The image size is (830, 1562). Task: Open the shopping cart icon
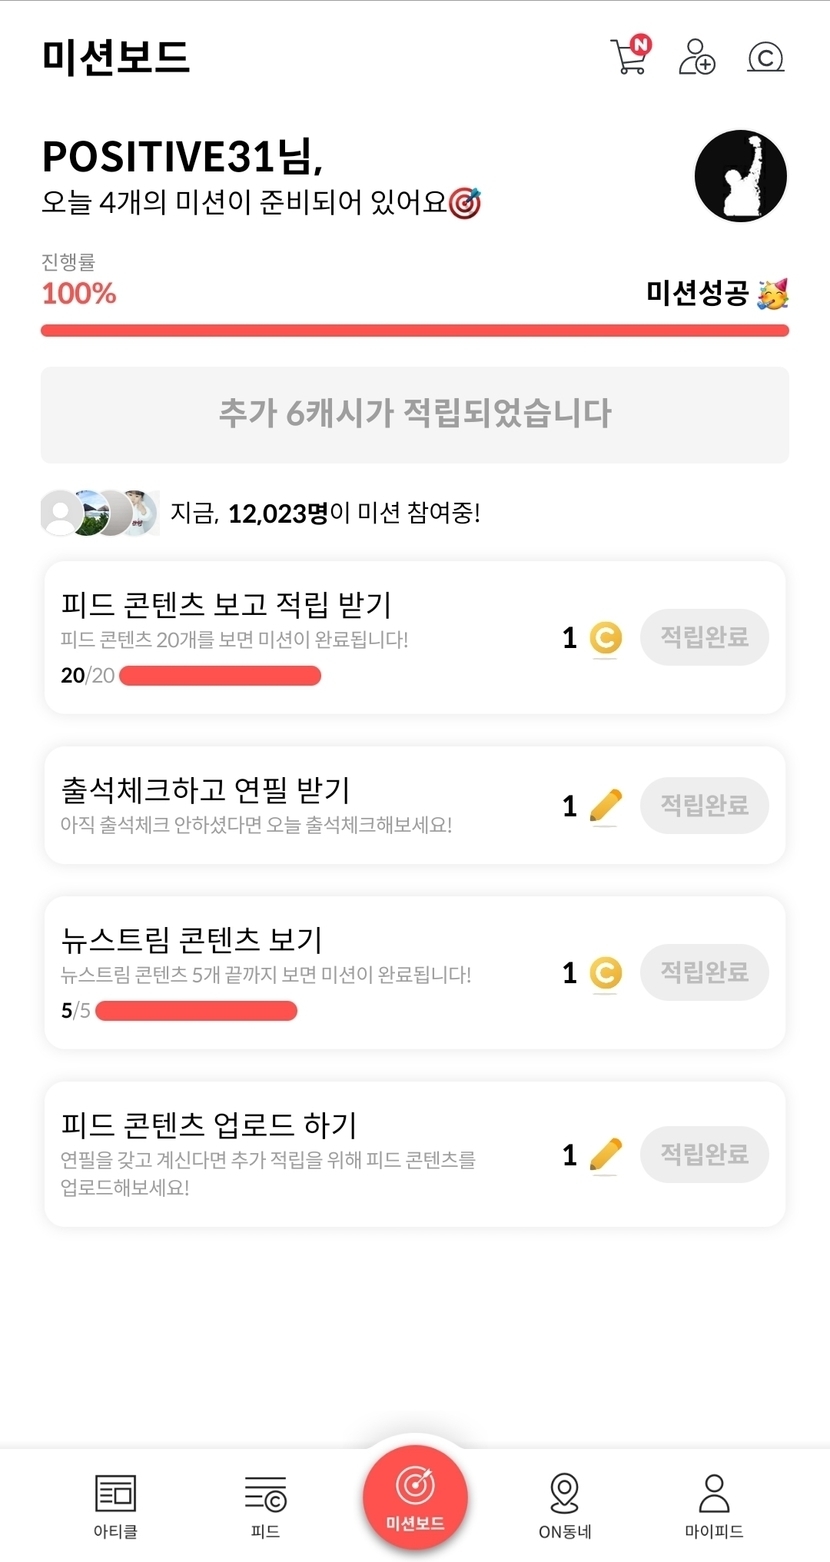coord(630,56)
